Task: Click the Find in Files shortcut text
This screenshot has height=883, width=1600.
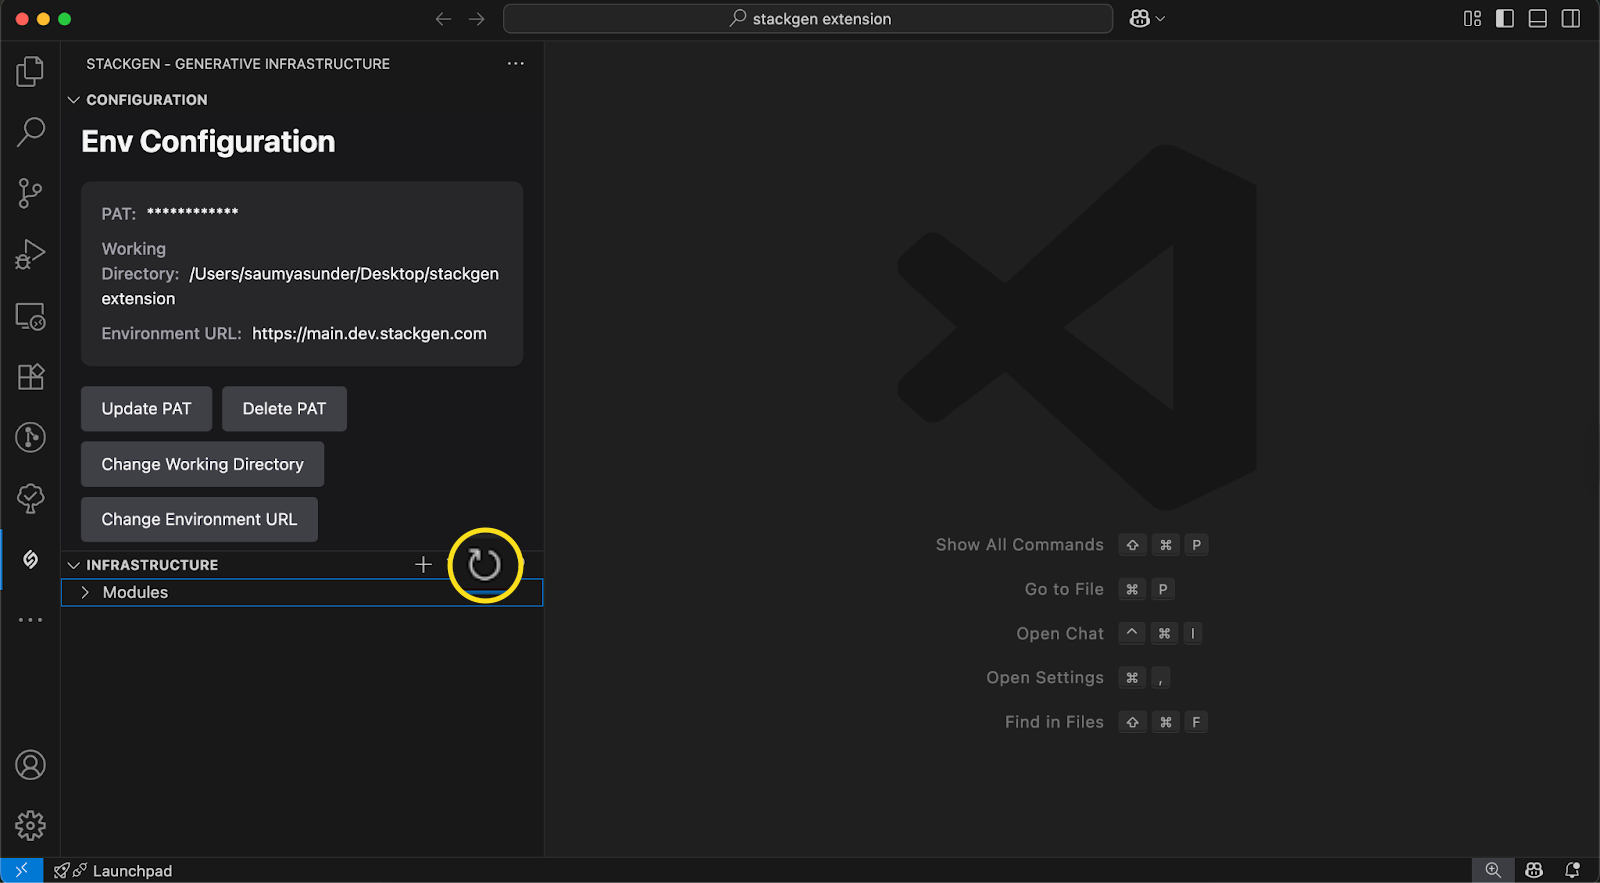Action: [x=1054, y=722]
